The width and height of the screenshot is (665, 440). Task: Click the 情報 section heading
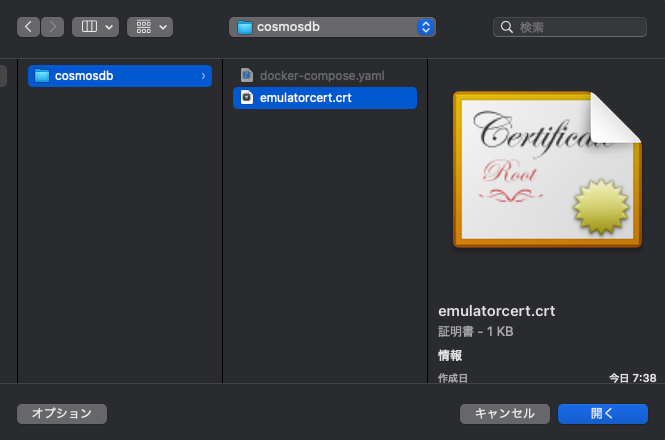(450, 355)
